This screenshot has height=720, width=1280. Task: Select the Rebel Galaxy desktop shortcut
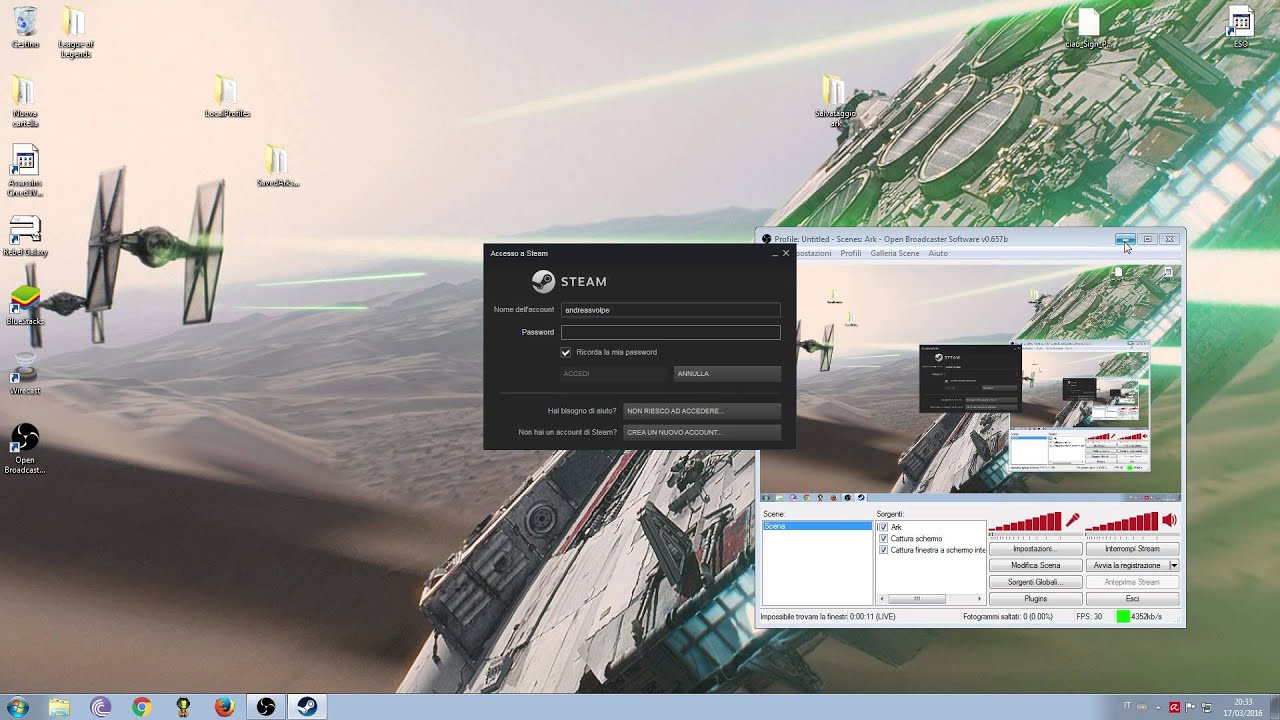pyautogui.click(x=25, y=236)
